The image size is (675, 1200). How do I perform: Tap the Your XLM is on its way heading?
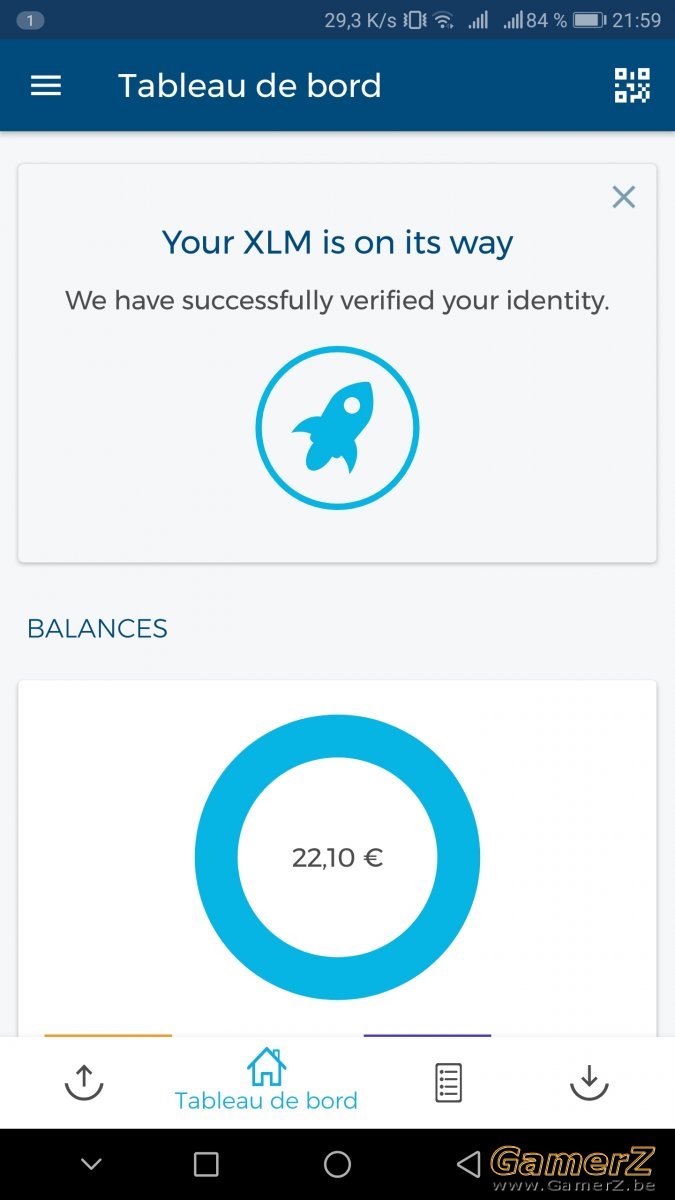tap(337, 242)
